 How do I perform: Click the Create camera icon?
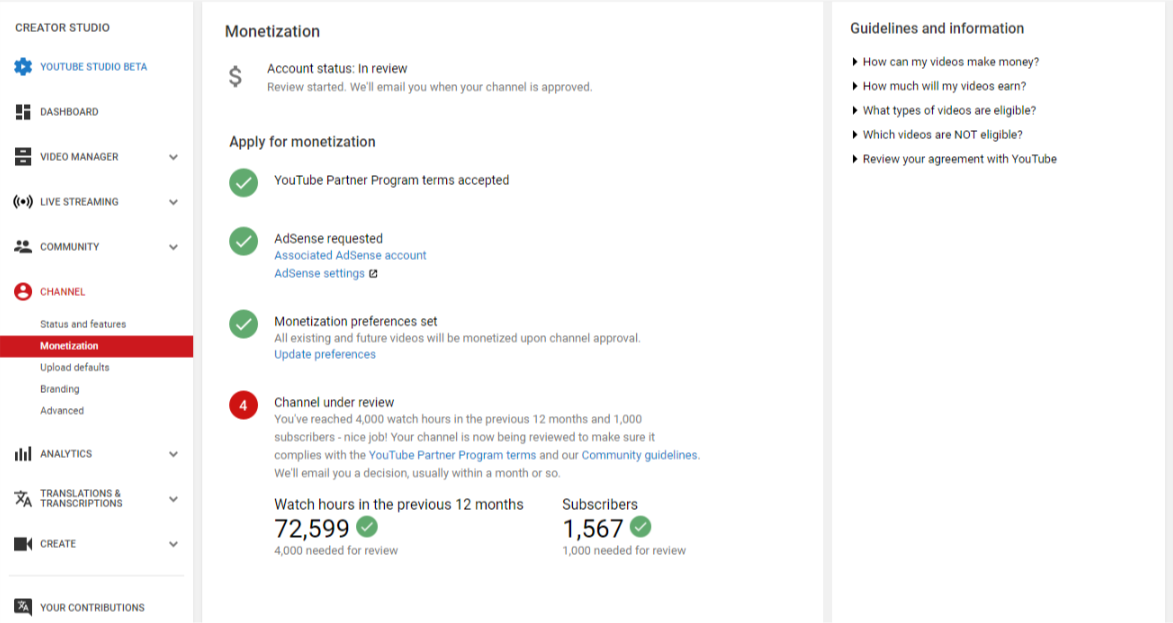[23, 544]
